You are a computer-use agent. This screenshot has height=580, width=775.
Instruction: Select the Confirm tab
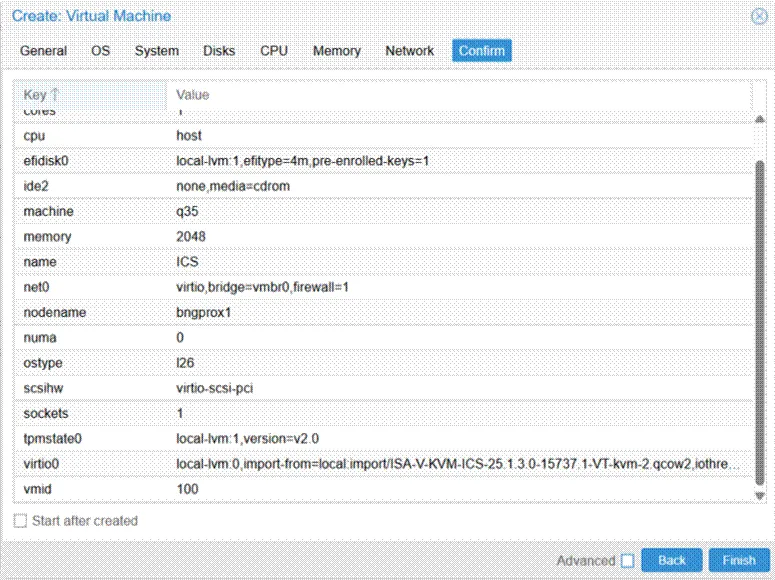click(482, 51)
